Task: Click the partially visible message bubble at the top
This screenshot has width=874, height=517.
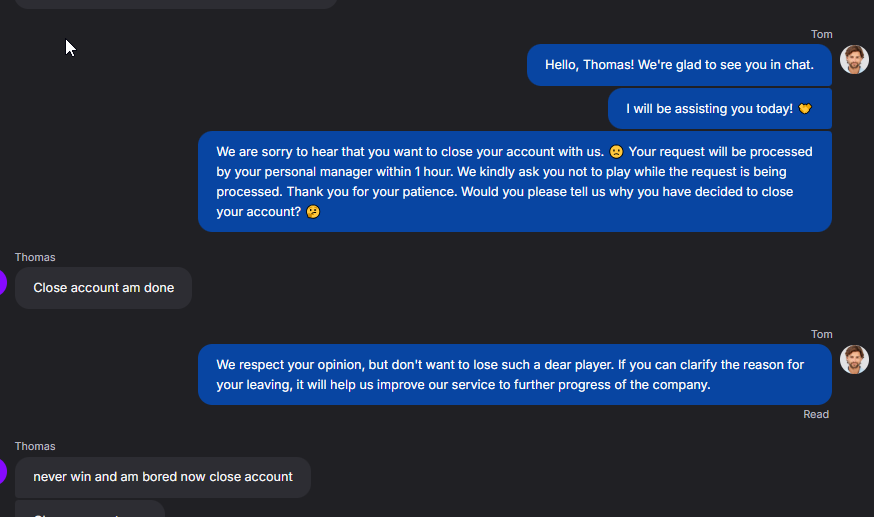Action: coord(176,4)
